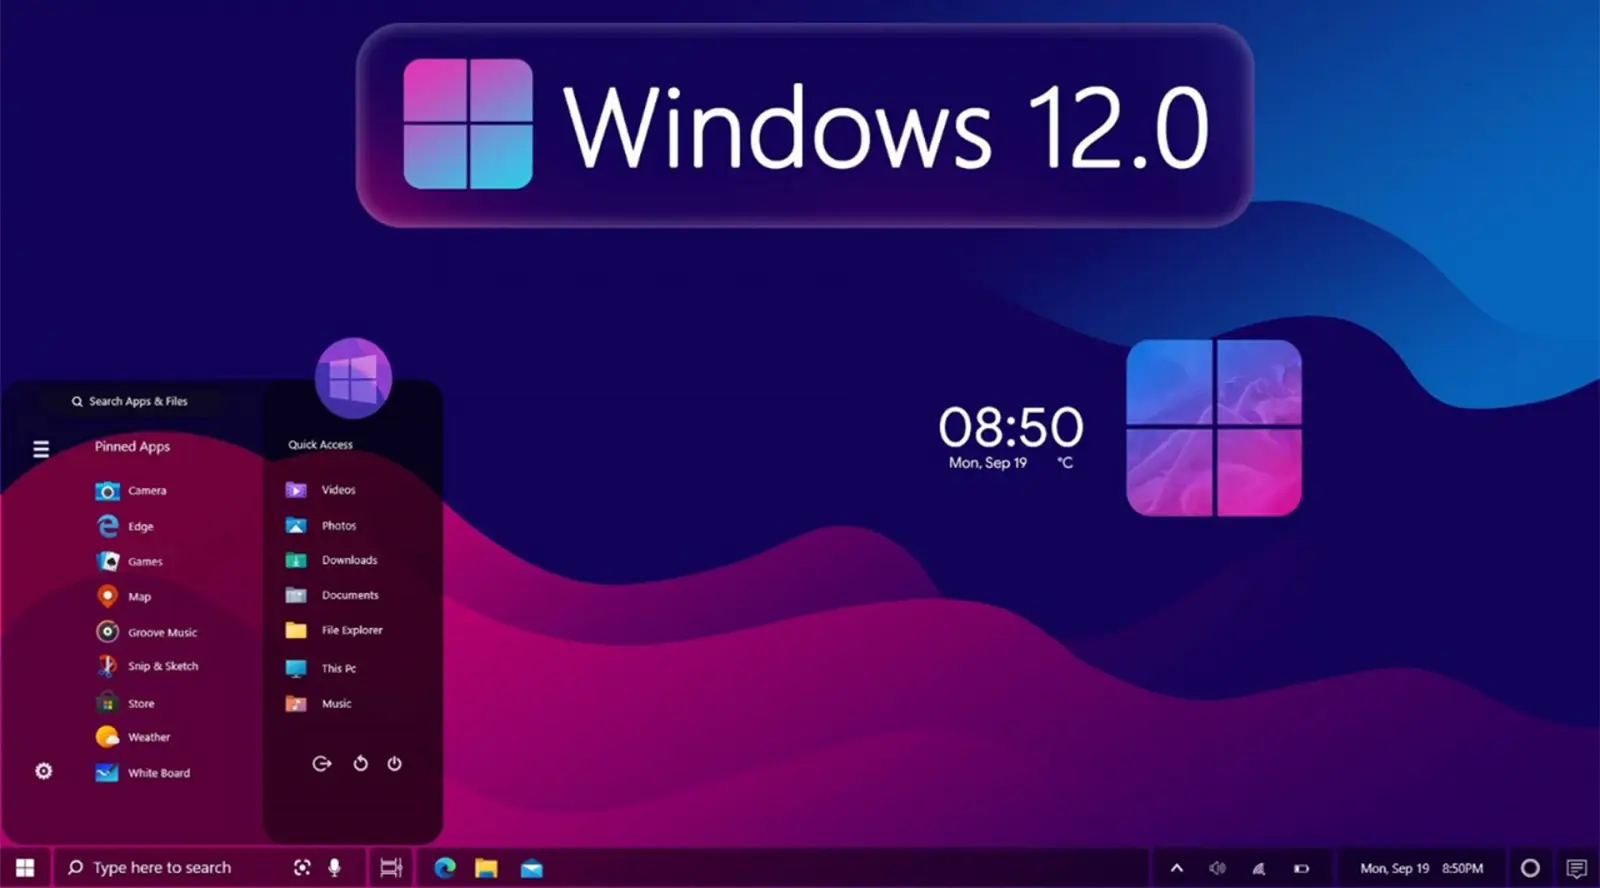Click the power button in start menu
Screen dimensions: 1600x888
point(395,764)
